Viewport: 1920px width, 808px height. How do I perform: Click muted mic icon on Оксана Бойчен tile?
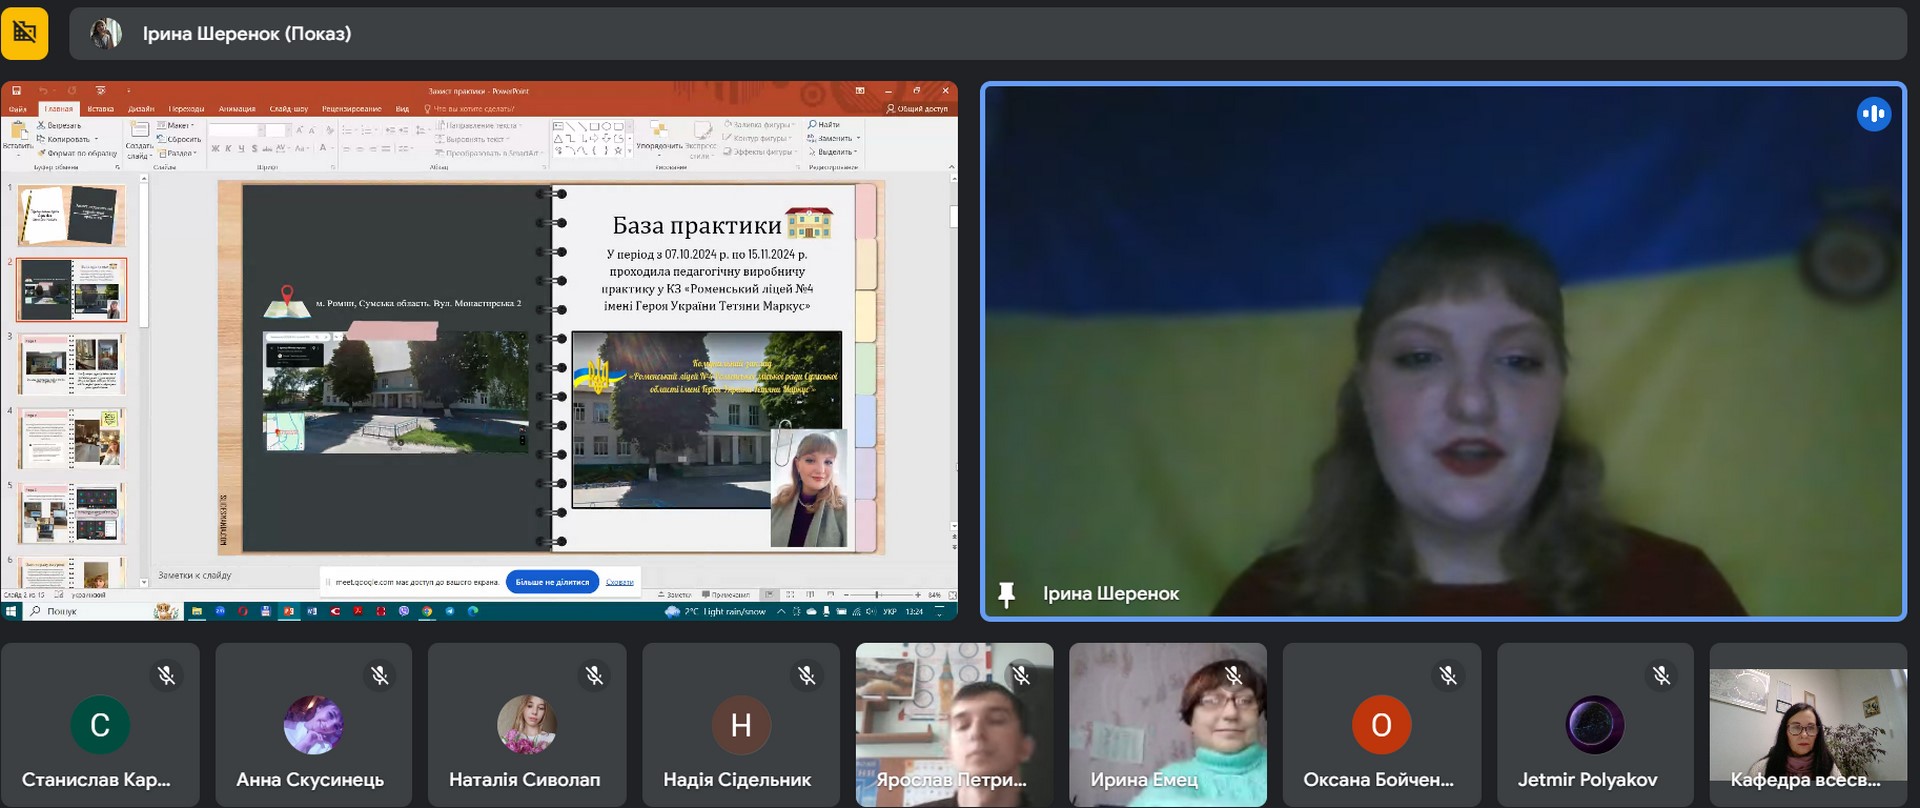pyautogui.click(x=1448, y=676)
